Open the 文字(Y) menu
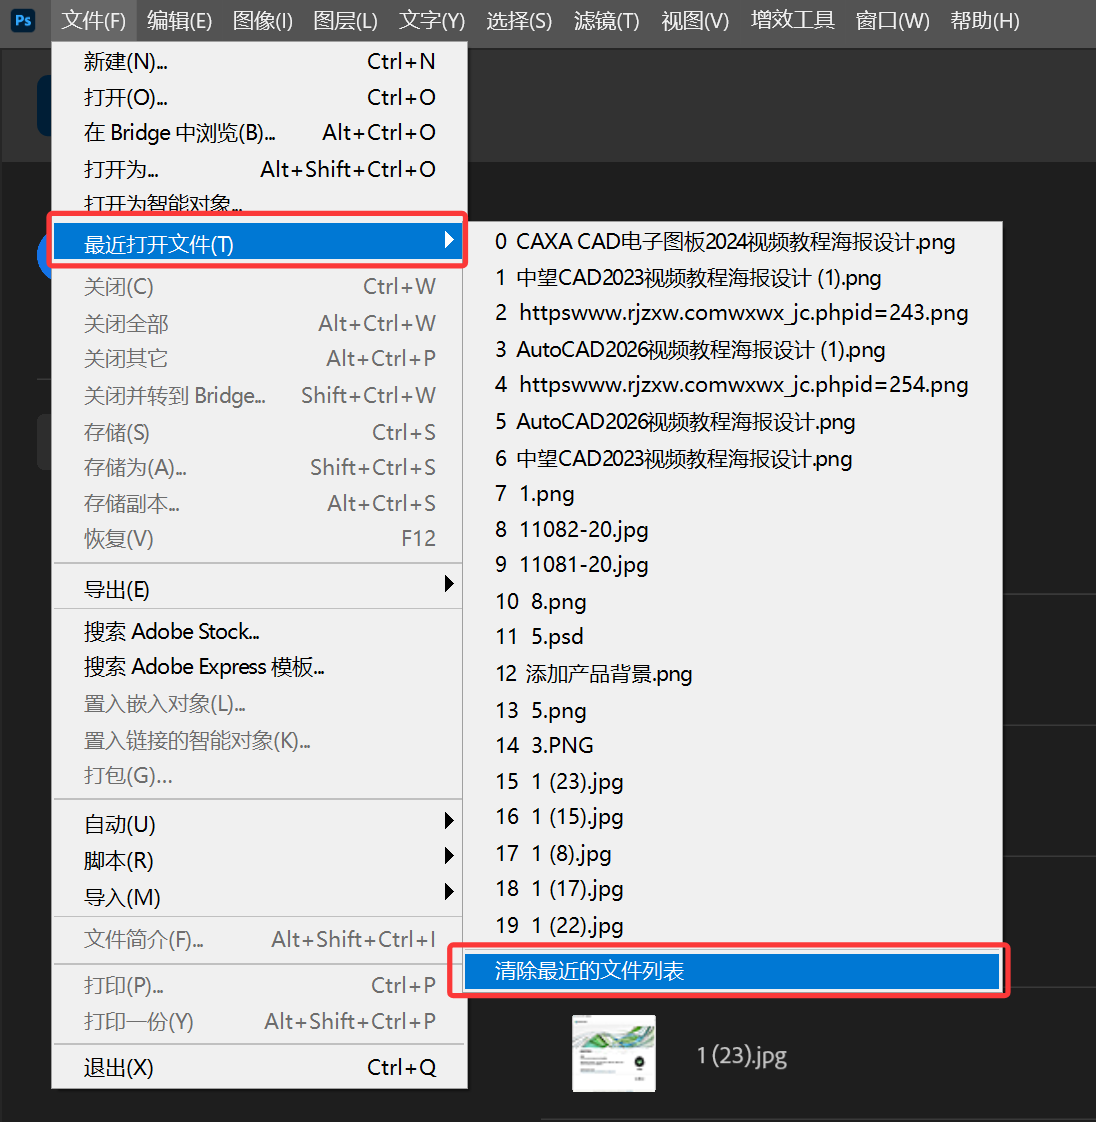The width and height of the screenshot is (1096, 1122). 431,21
